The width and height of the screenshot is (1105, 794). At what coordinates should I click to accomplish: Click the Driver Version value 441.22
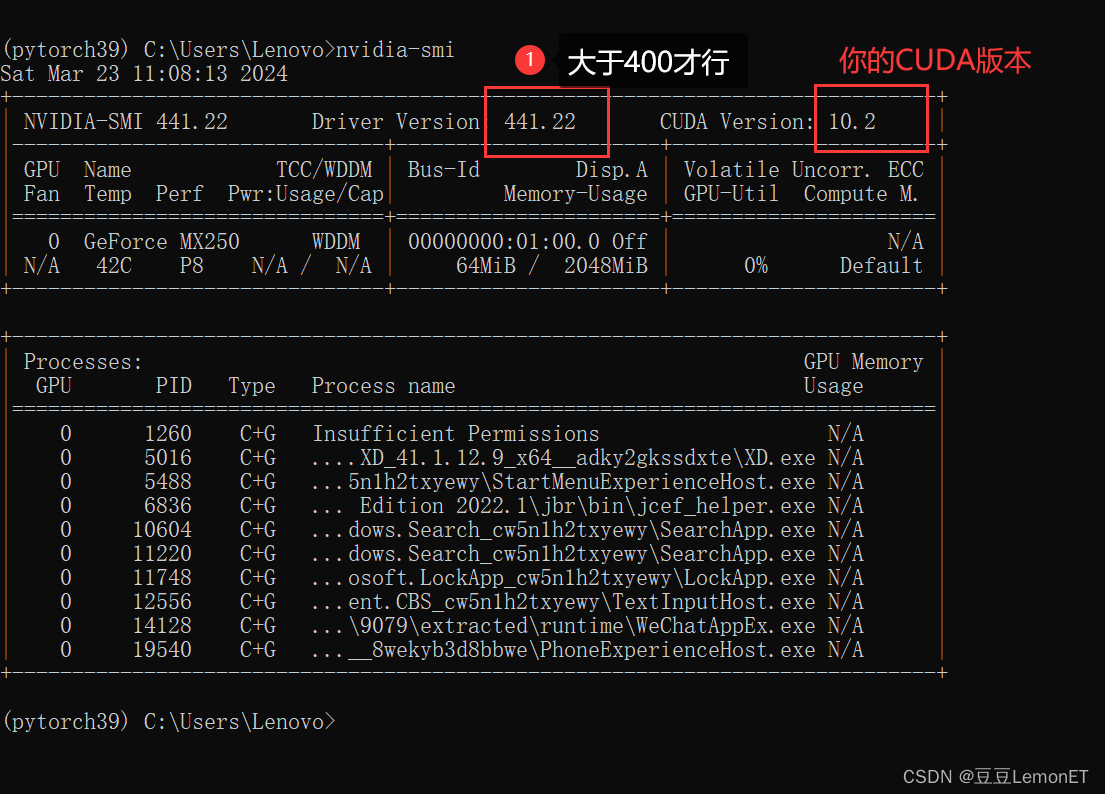click(x=540, y=122)
